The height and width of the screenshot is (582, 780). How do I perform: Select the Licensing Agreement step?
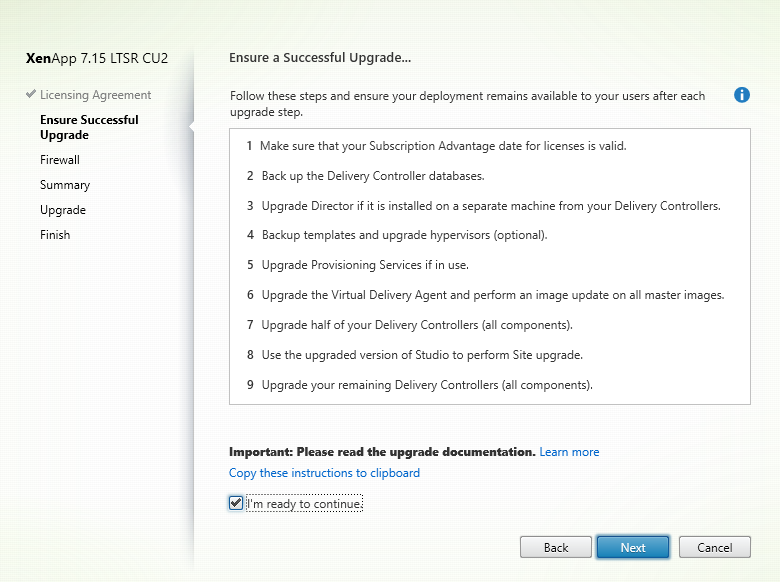(95, 95)
